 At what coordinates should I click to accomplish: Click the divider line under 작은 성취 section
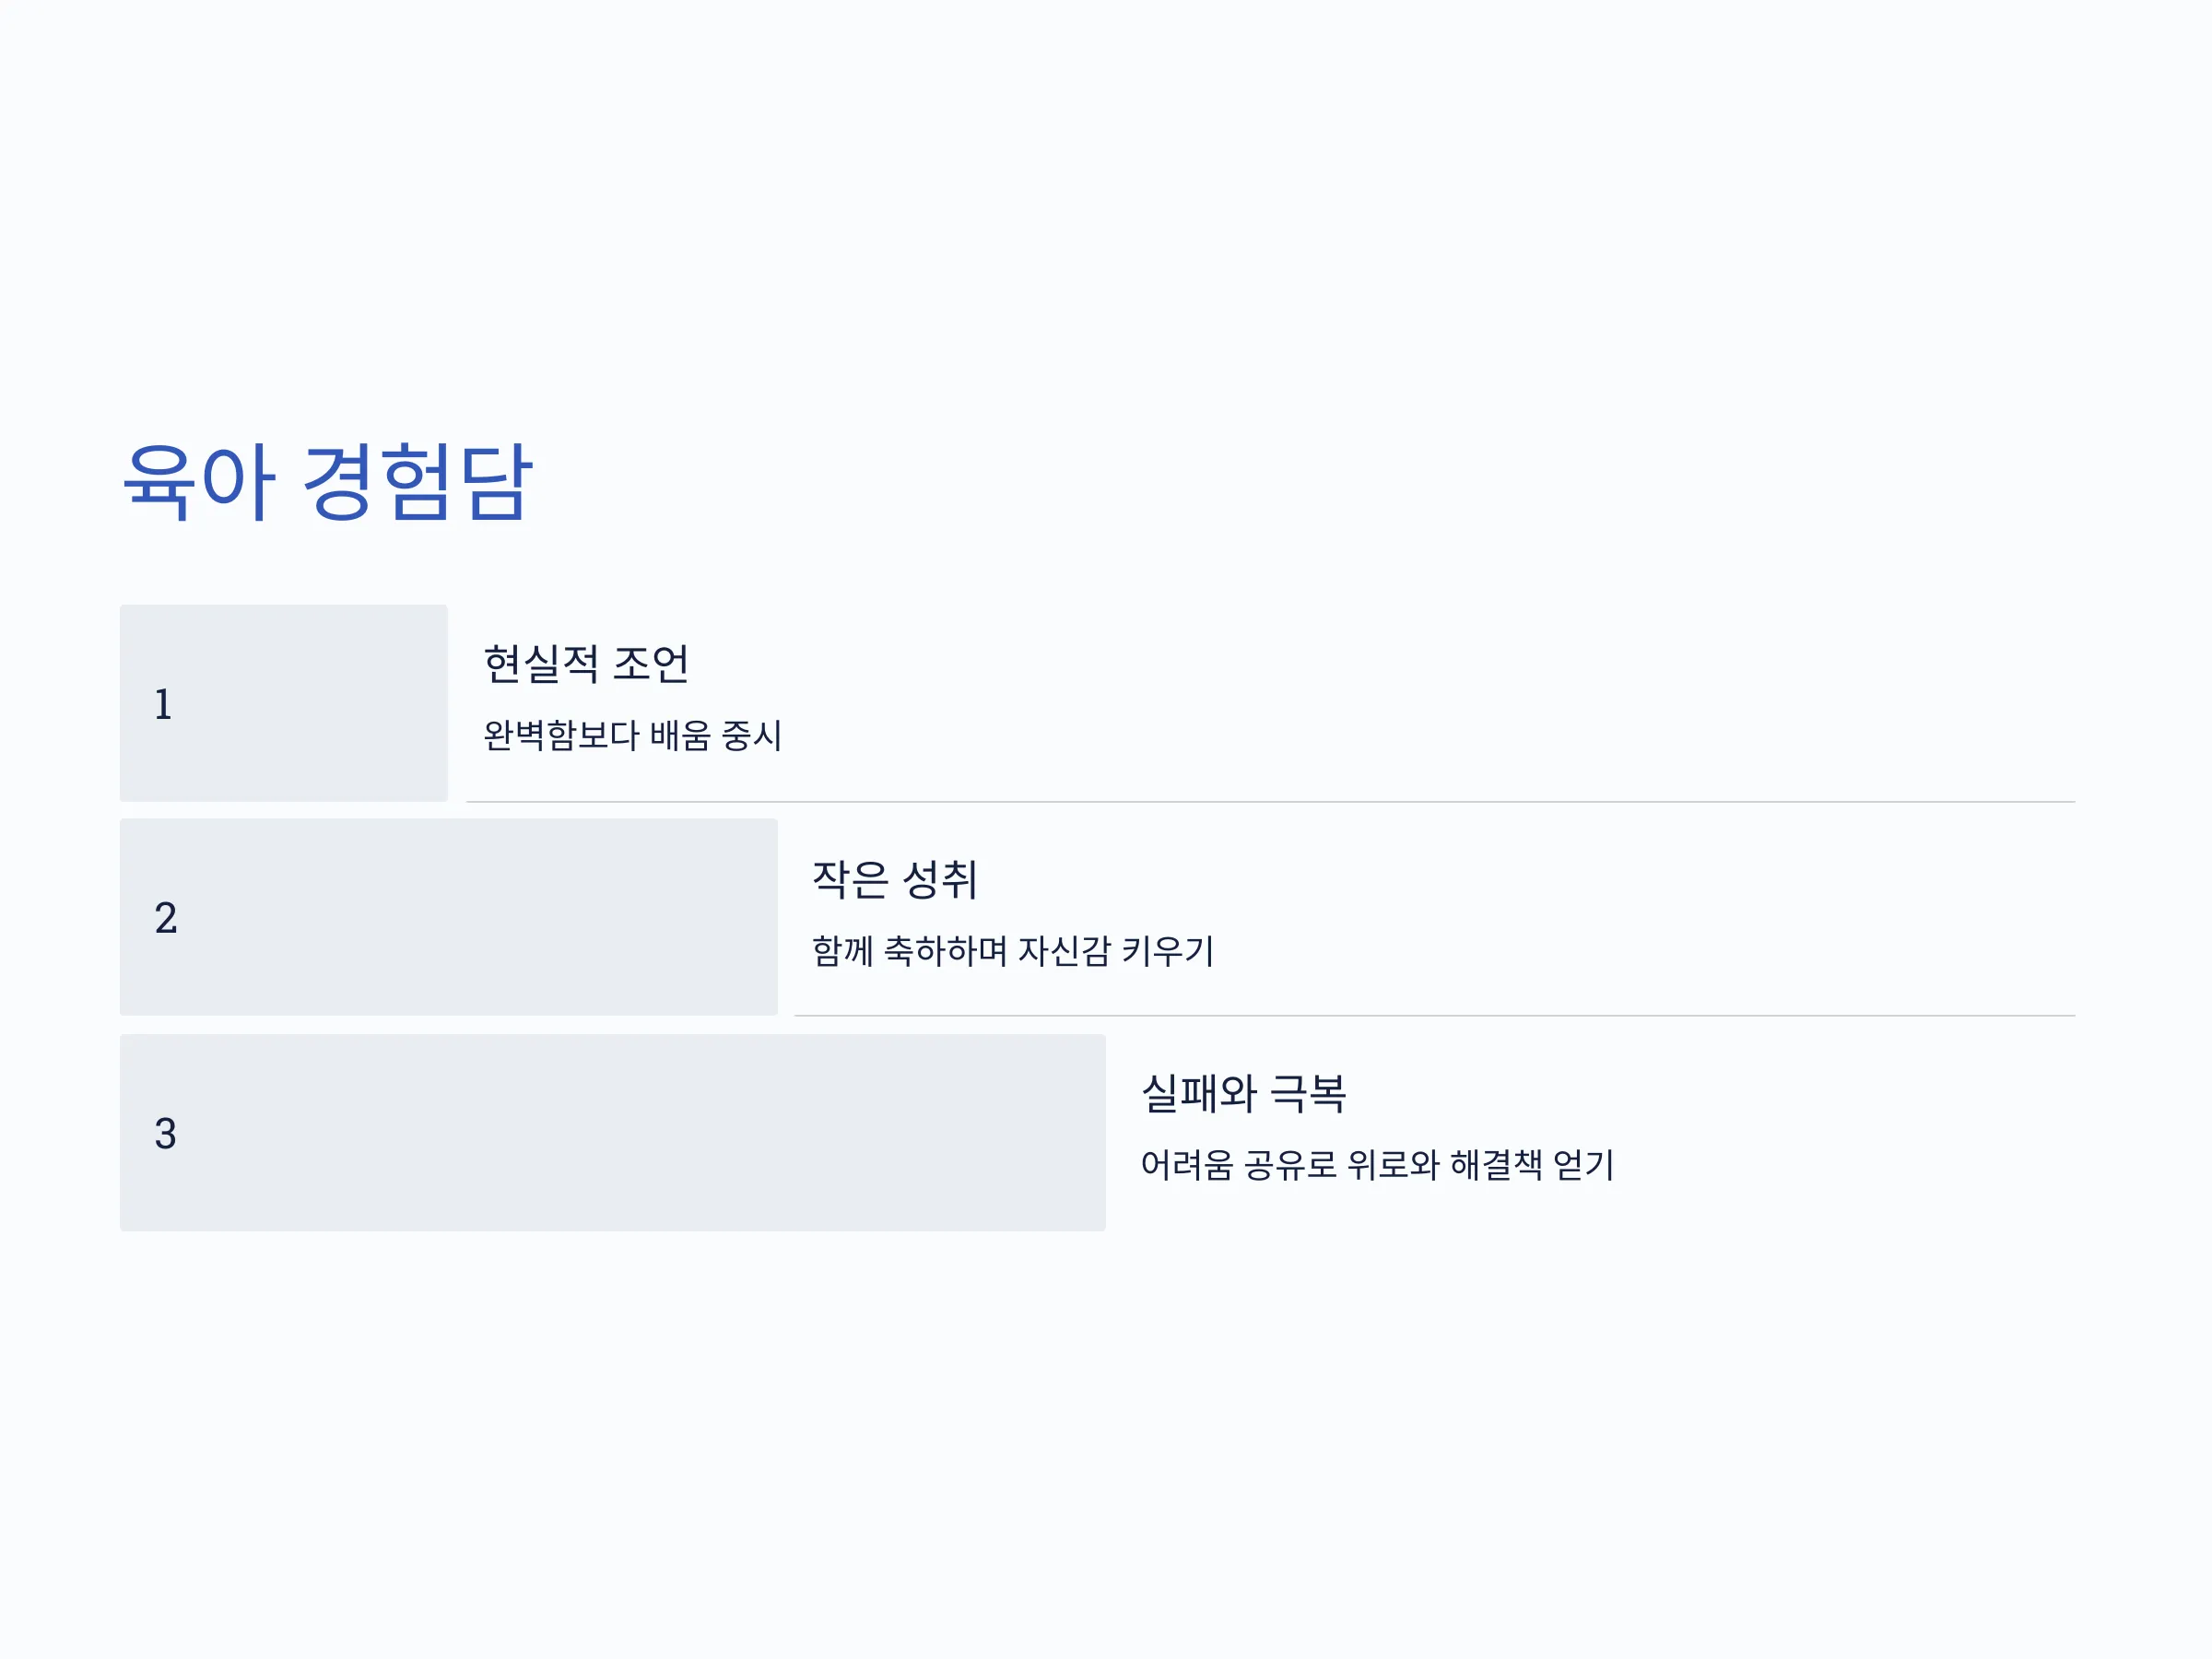pos(1435,1016)
